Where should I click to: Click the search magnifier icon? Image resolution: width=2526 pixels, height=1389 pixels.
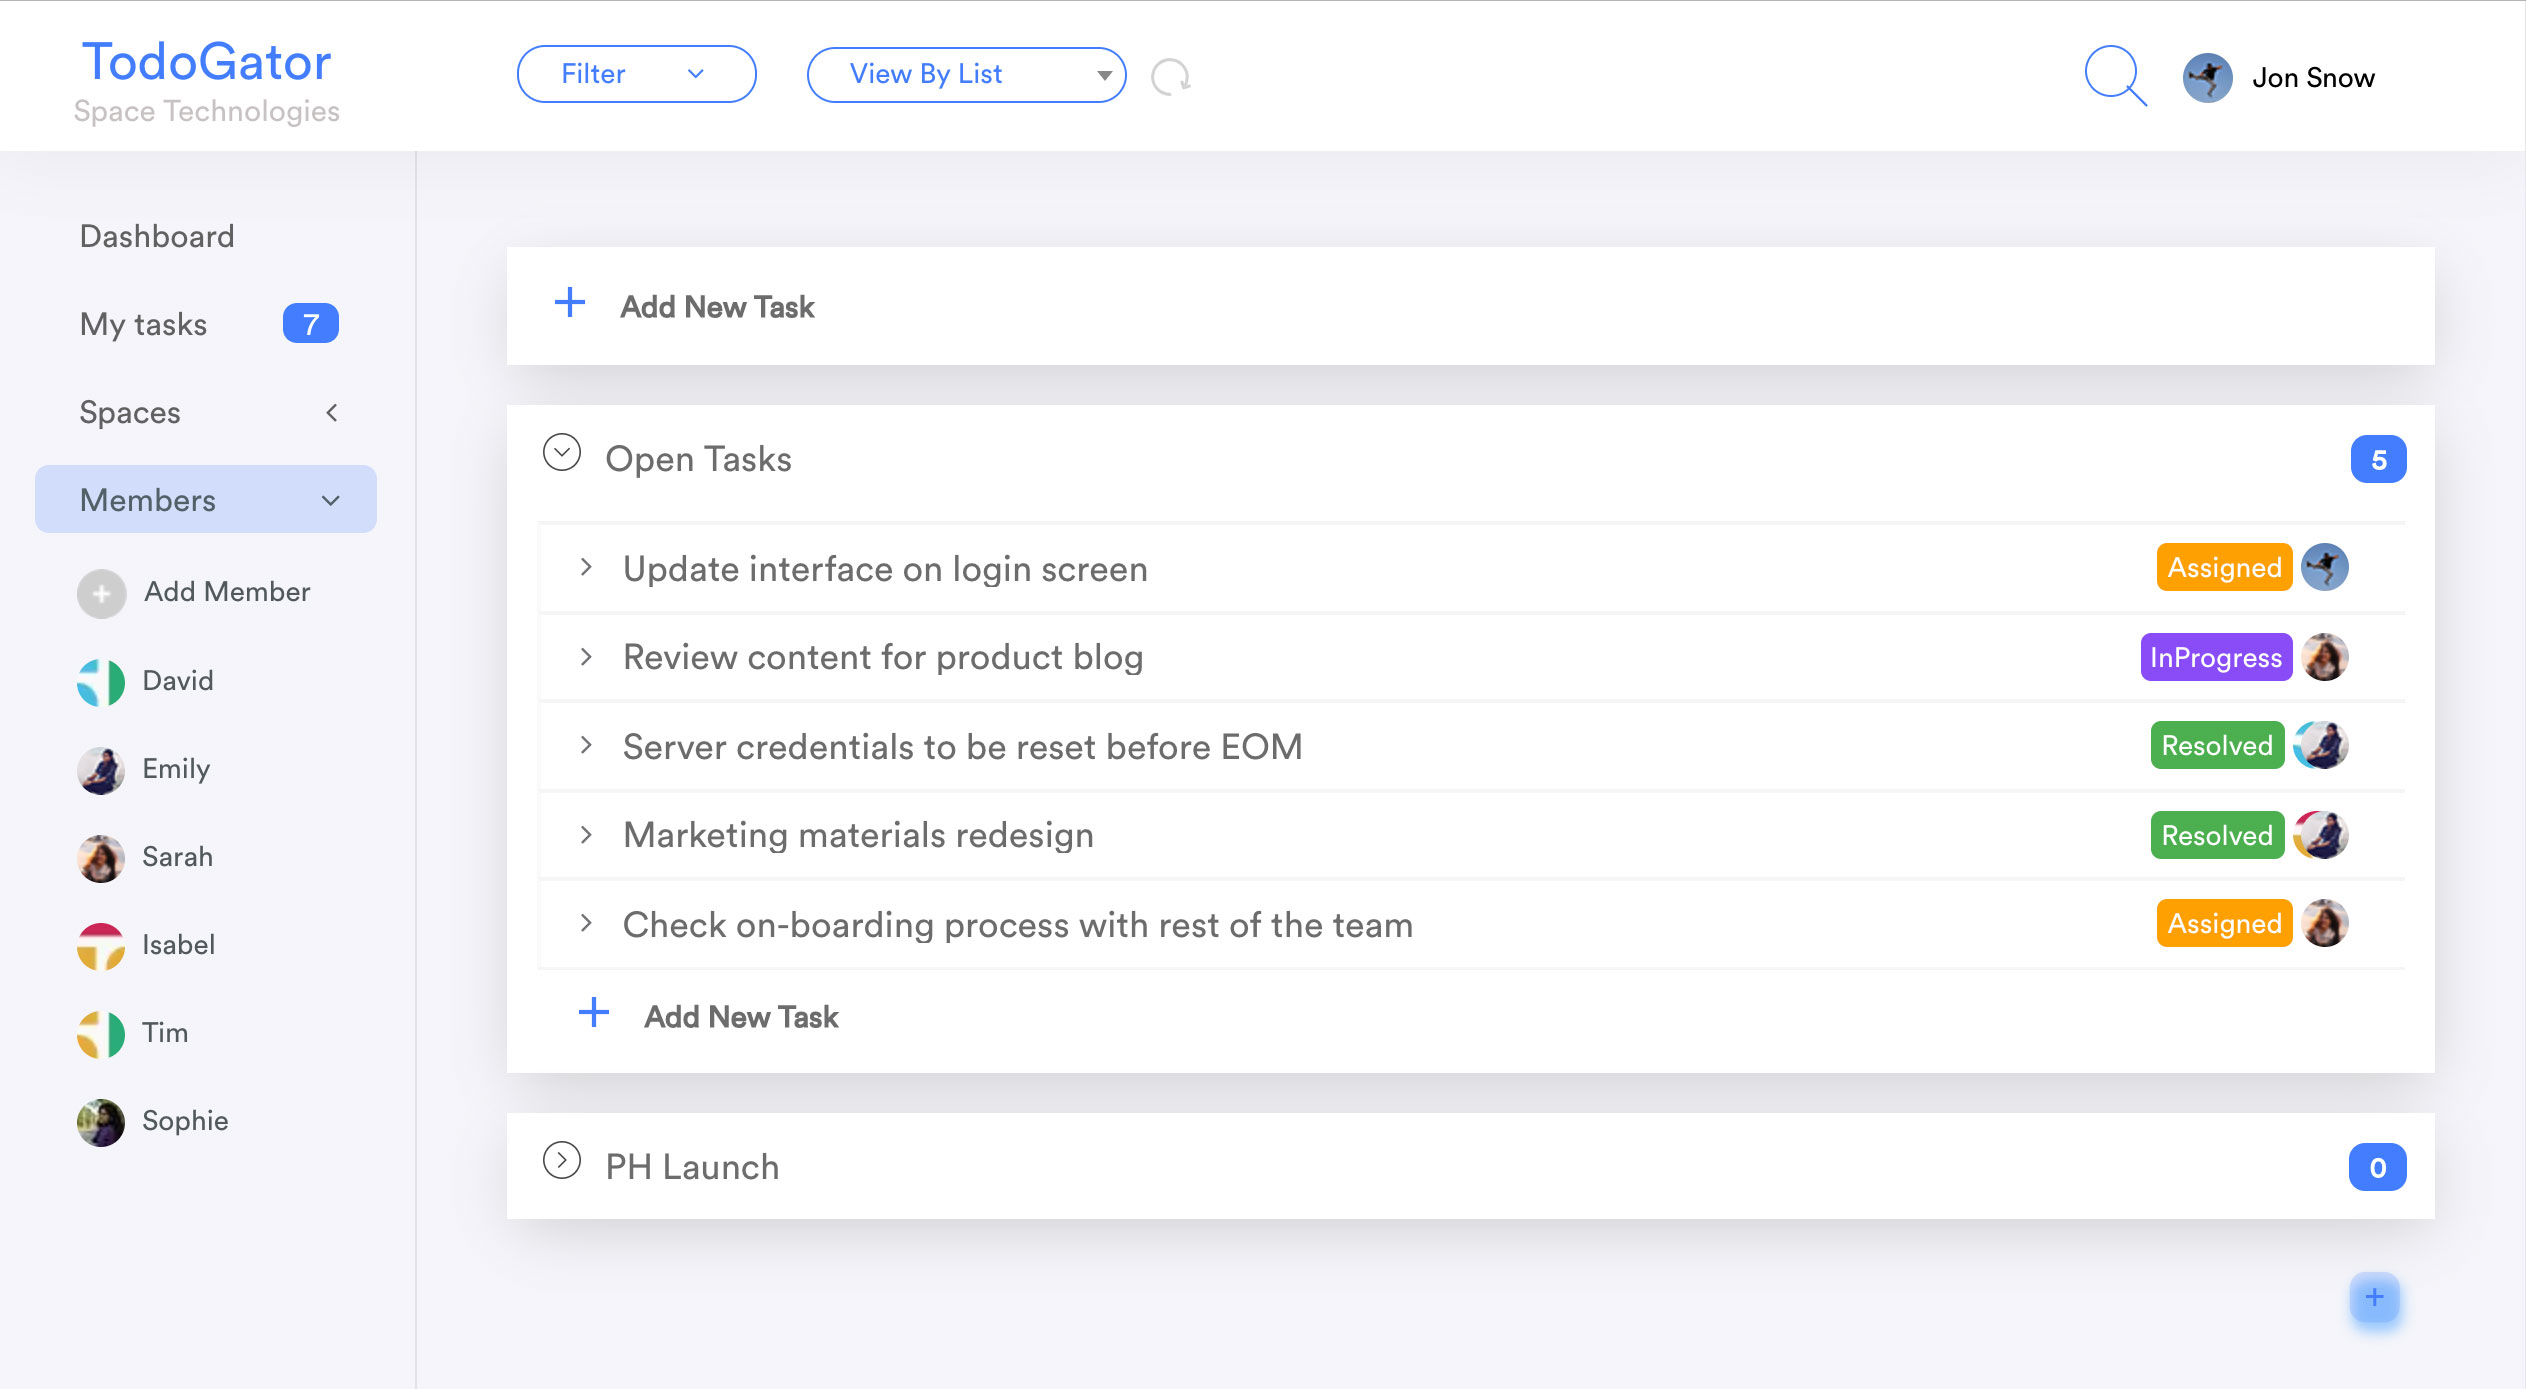point(2115,75)
